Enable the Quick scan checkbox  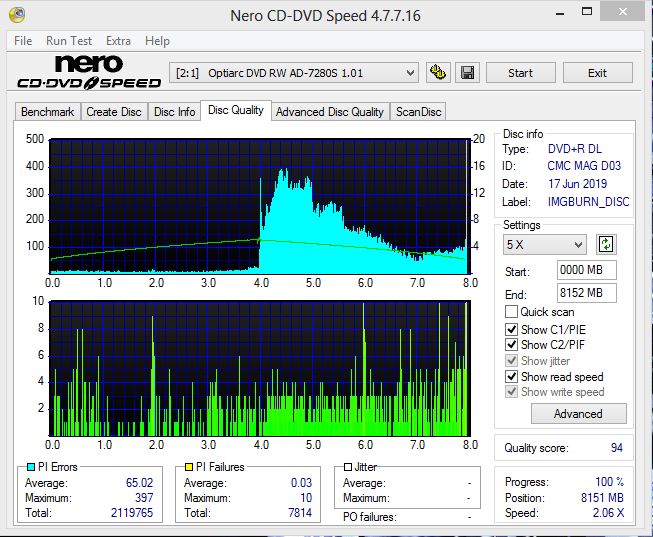511,312
